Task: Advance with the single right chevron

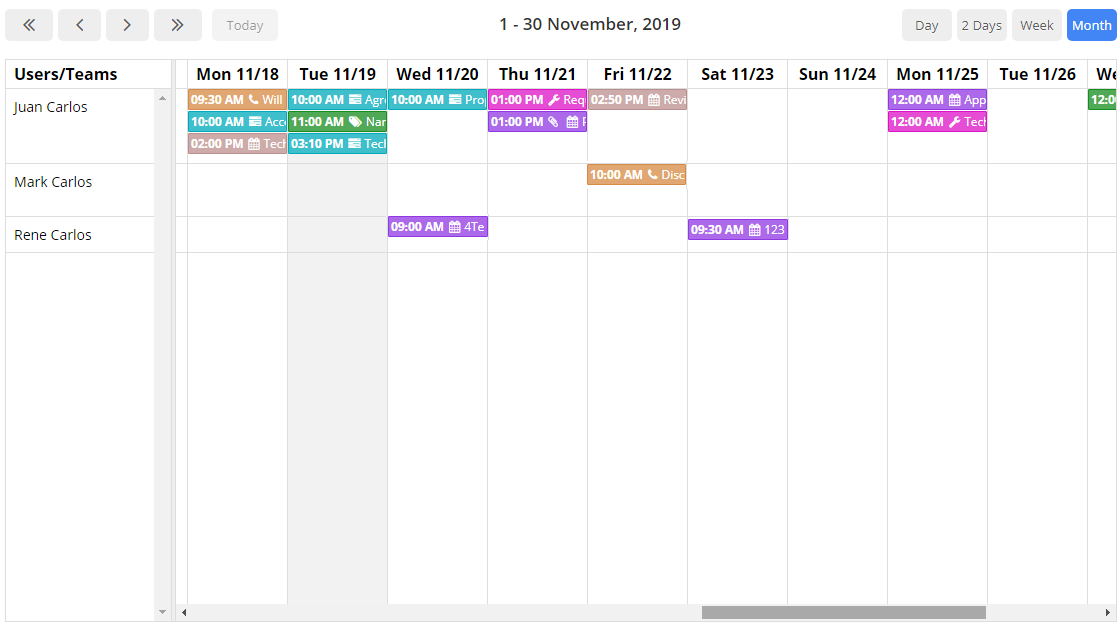Action: (x=127, y=25)
